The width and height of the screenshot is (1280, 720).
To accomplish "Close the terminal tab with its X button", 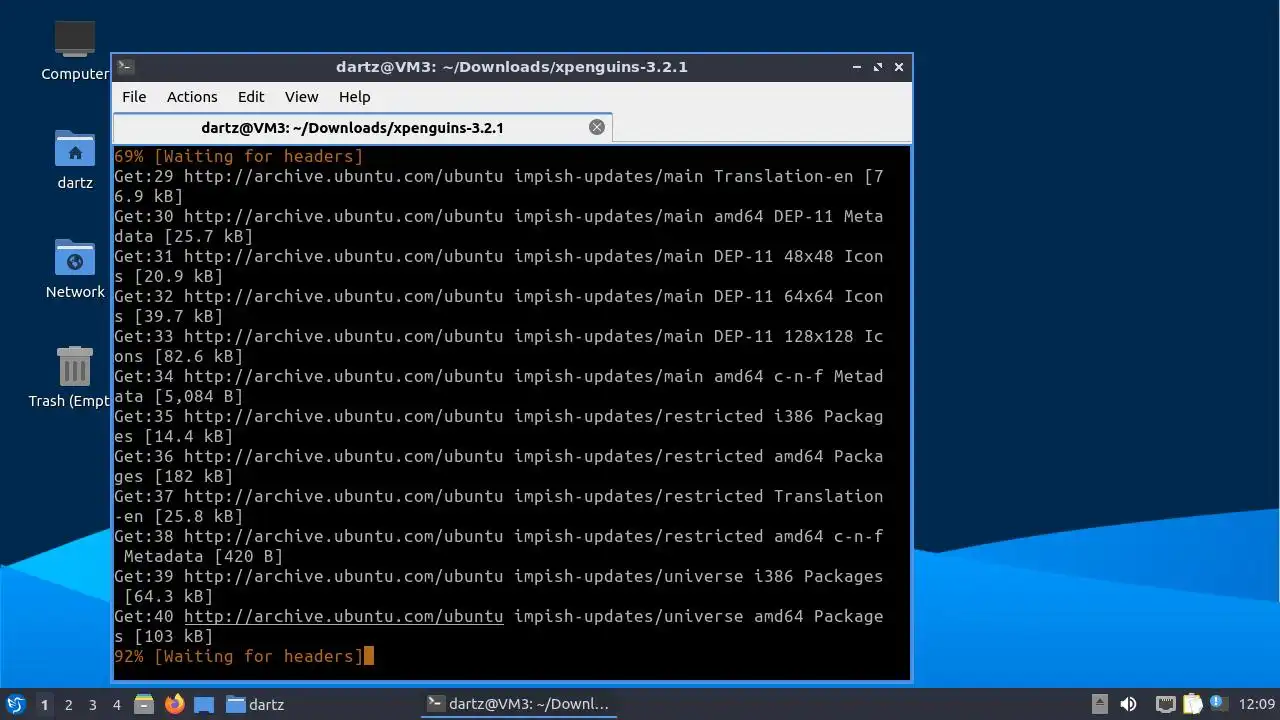I will 597,127.
